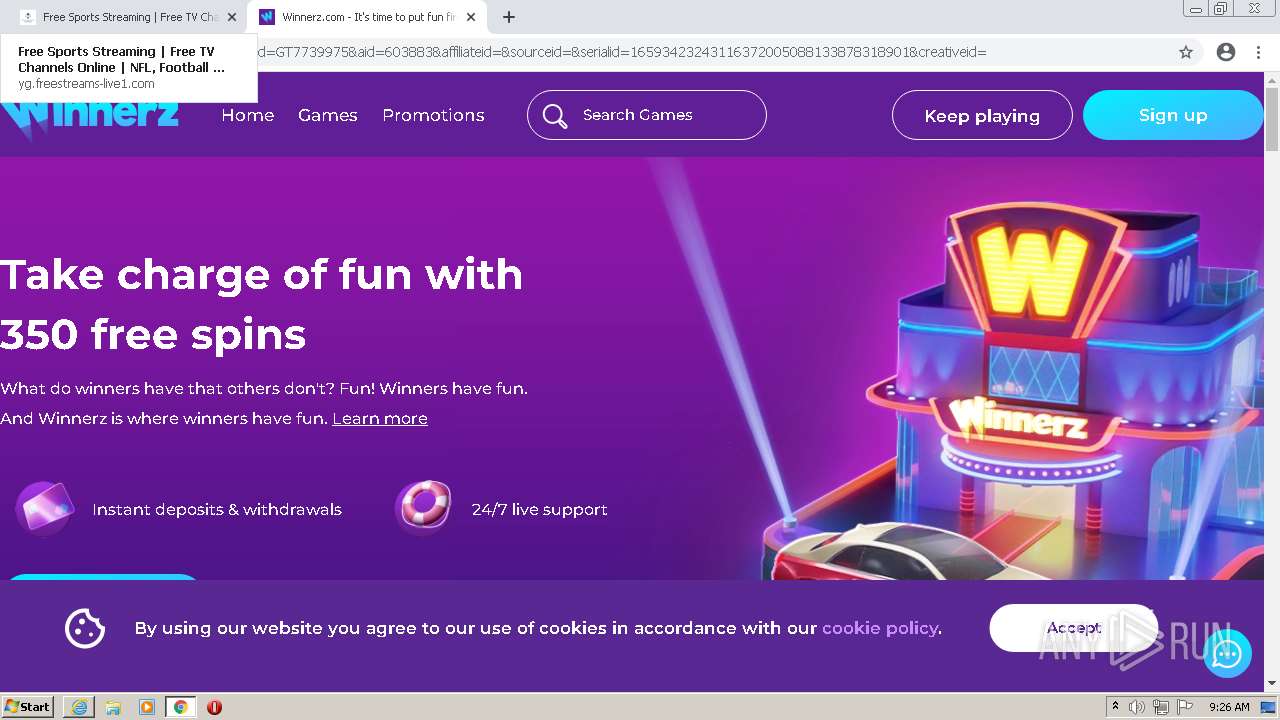Click 24/7 live support text
The image size is (1280, 720).
pyautogui.click(x=539, y=509)
